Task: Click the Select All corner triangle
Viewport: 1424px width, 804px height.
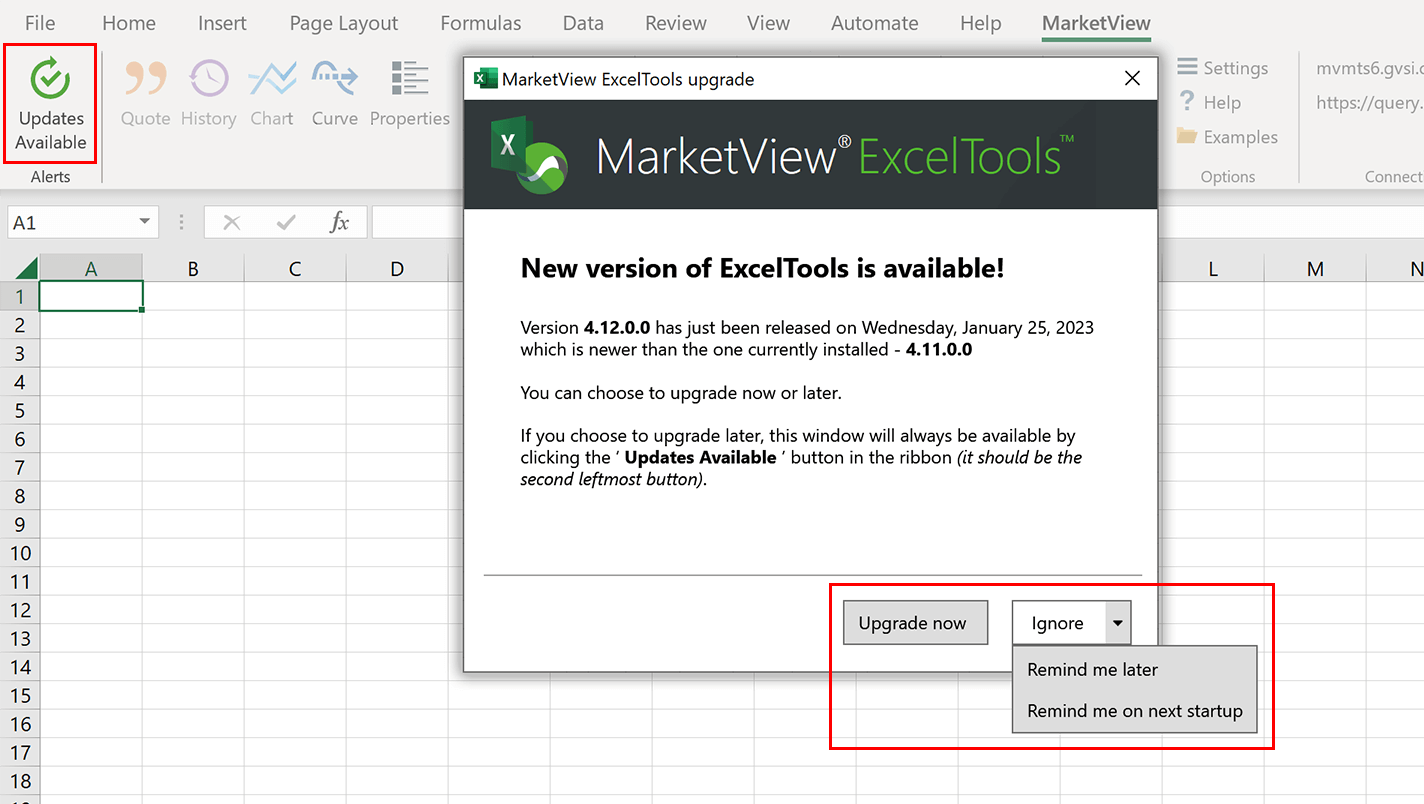Action: click(x=26, y=268)
